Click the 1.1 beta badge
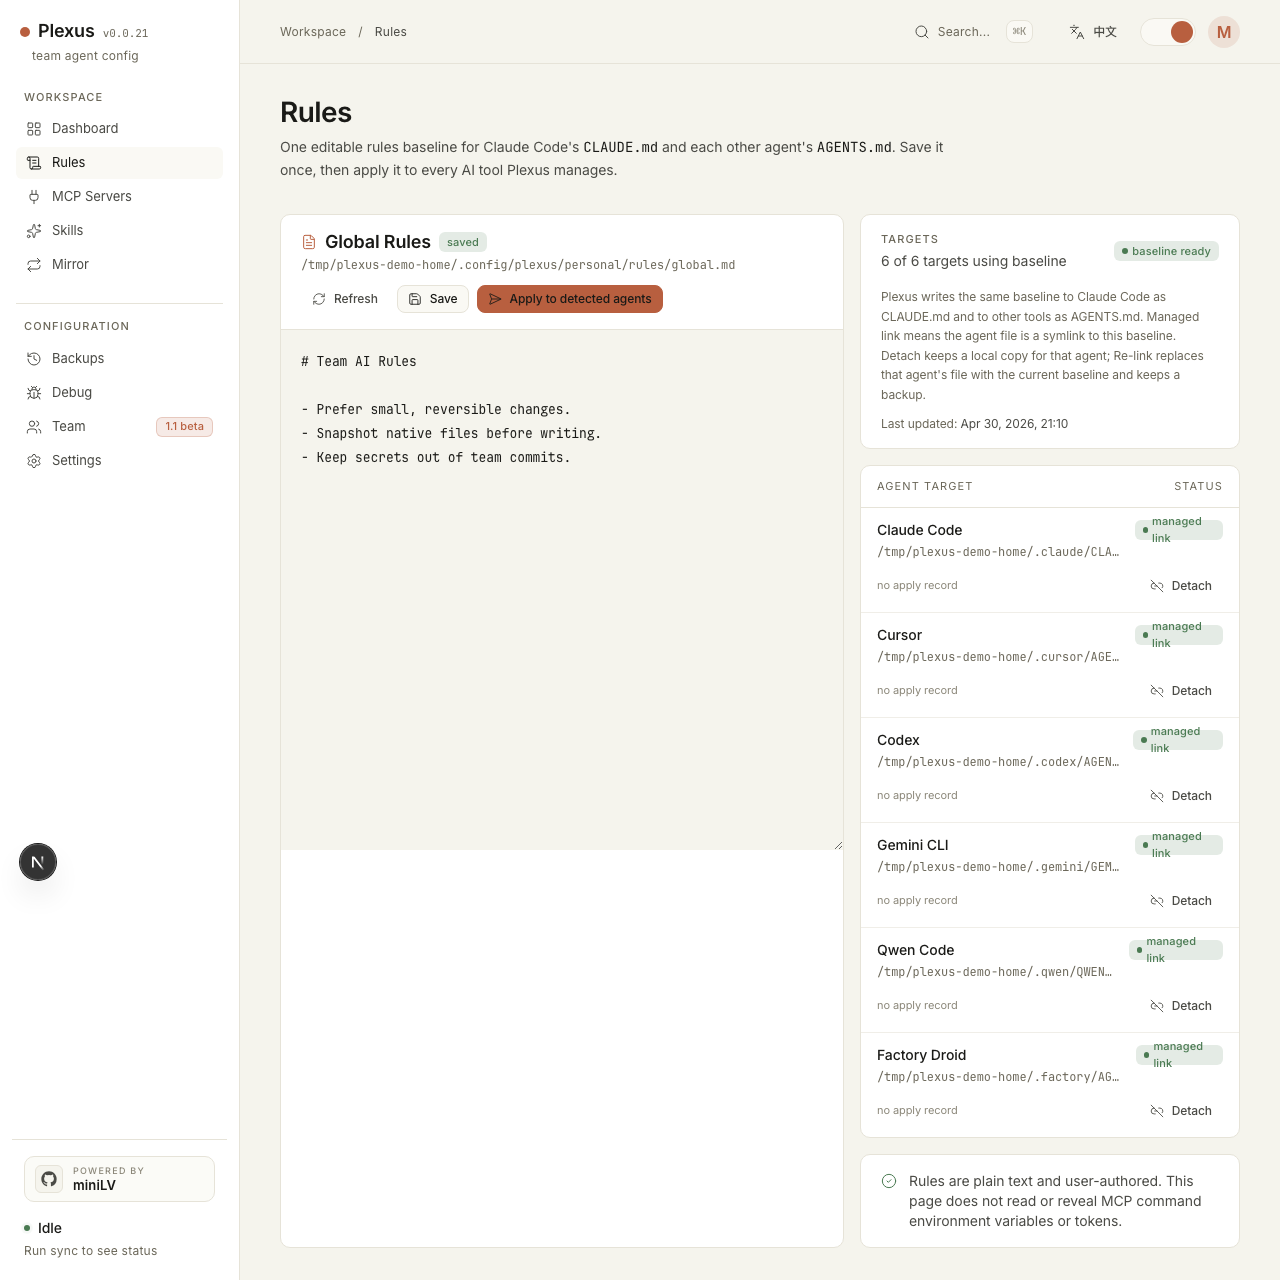Image resolution: width=1280 pixels, height=1280 pixels. (184, 427)
